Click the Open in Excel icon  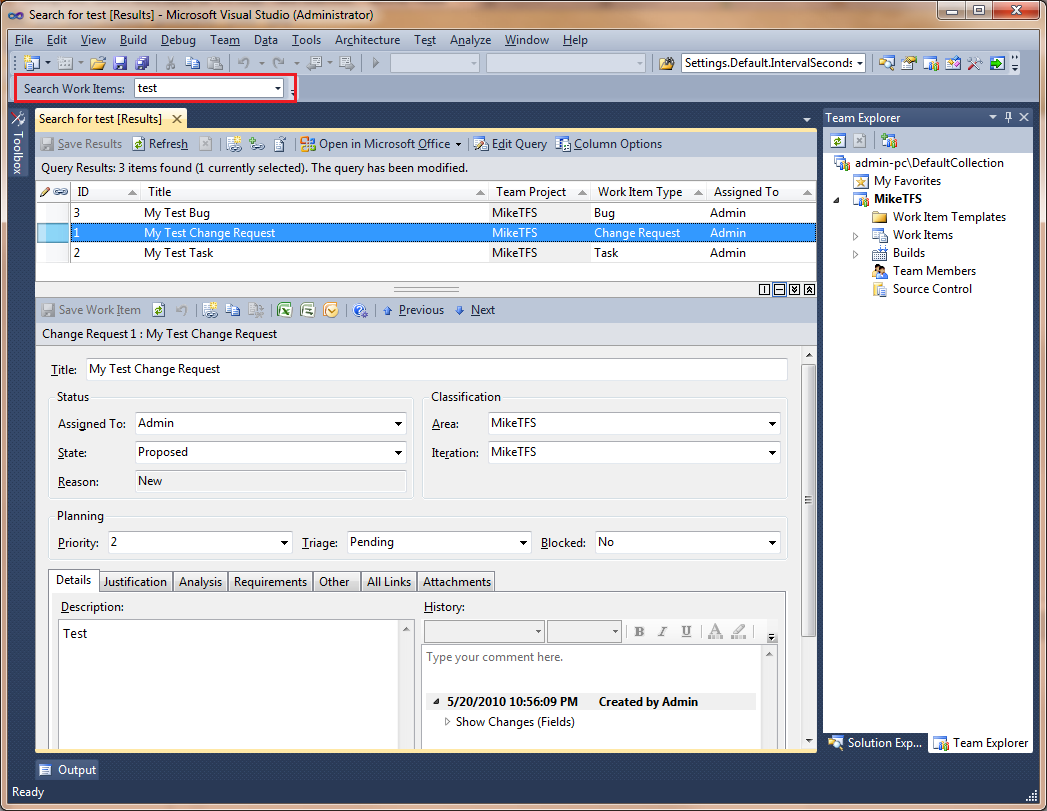[284, 310]
